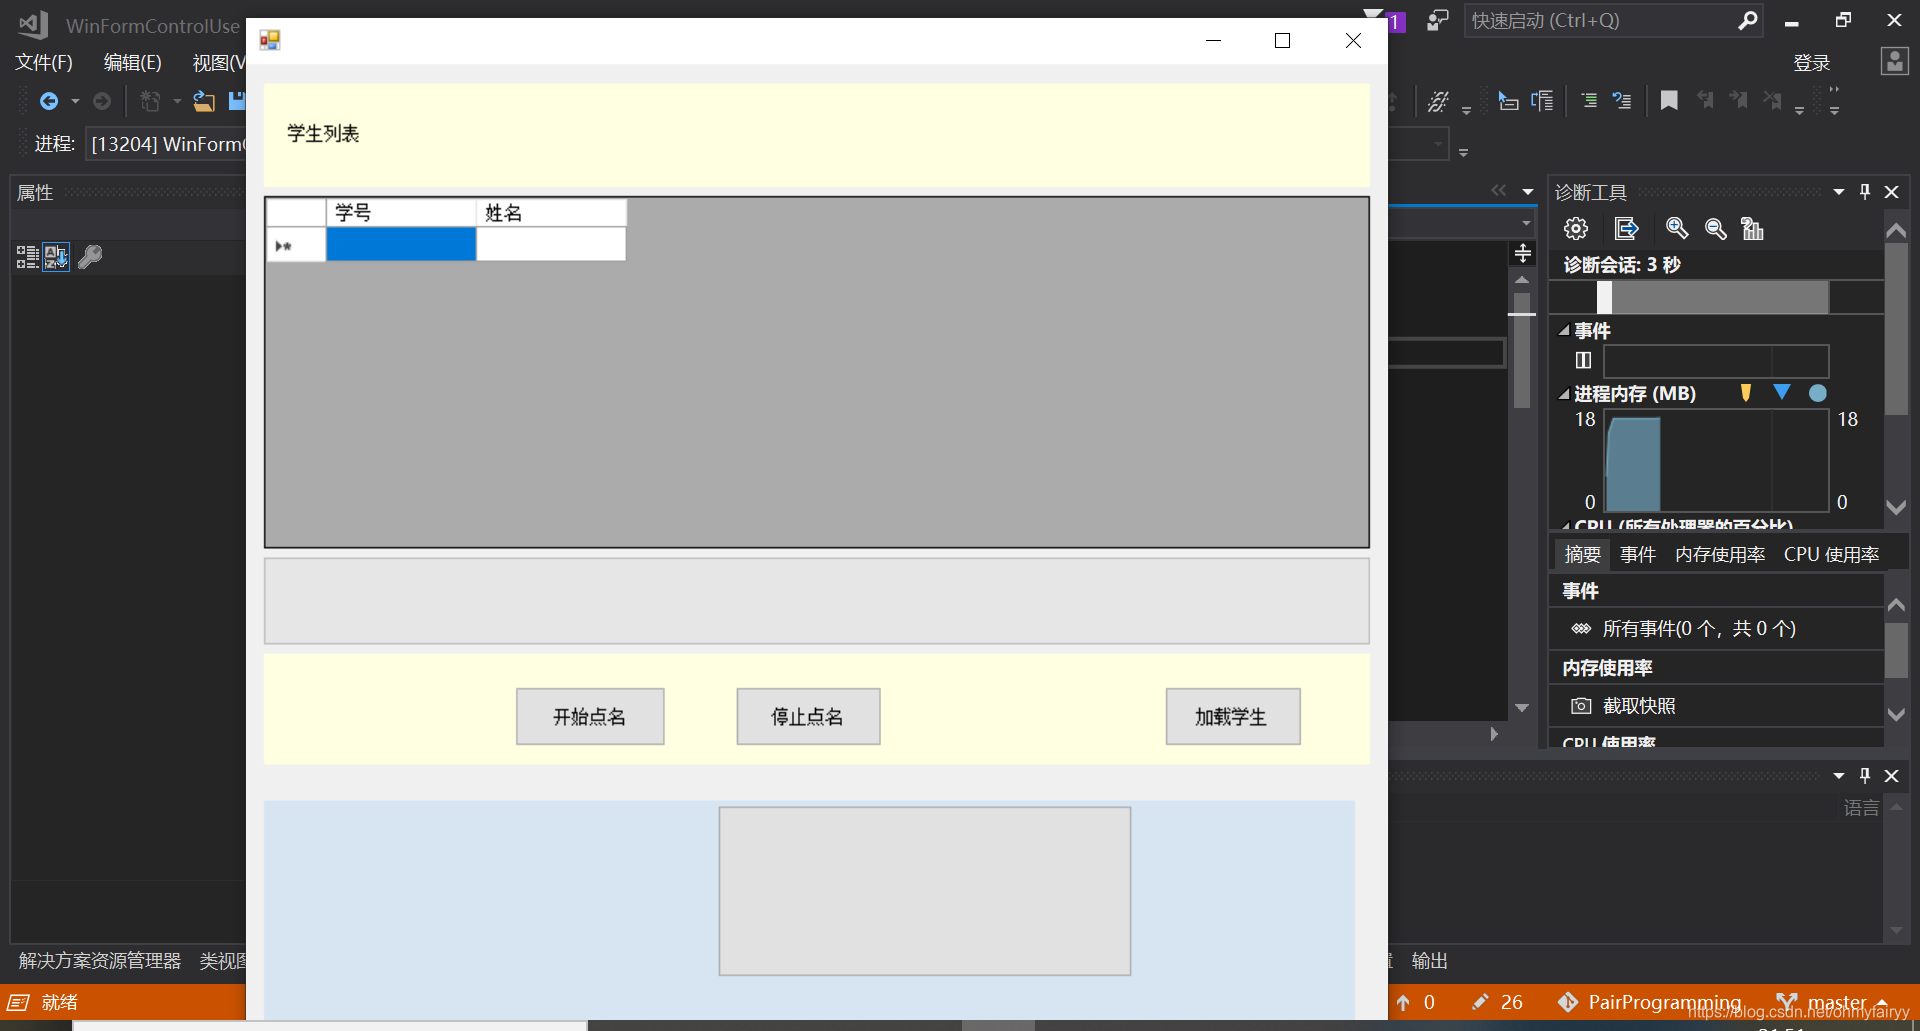Screen dimensions: 1920x1031
Task: Open the 输出 tab
Action: click(1430, 961)
